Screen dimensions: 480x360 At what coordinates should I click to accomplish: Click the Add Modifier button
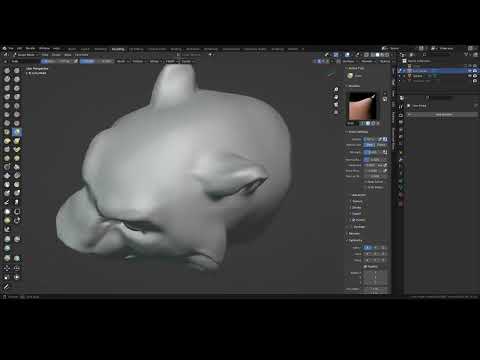443,114
